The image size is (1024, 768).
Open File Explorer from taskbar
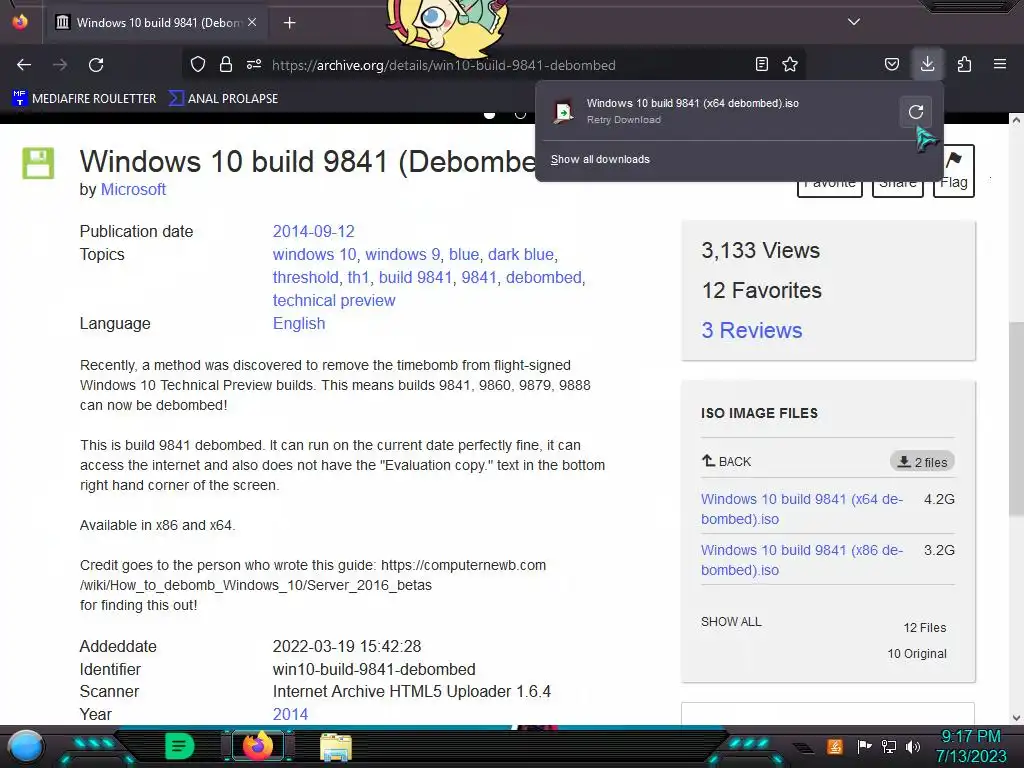336,747
